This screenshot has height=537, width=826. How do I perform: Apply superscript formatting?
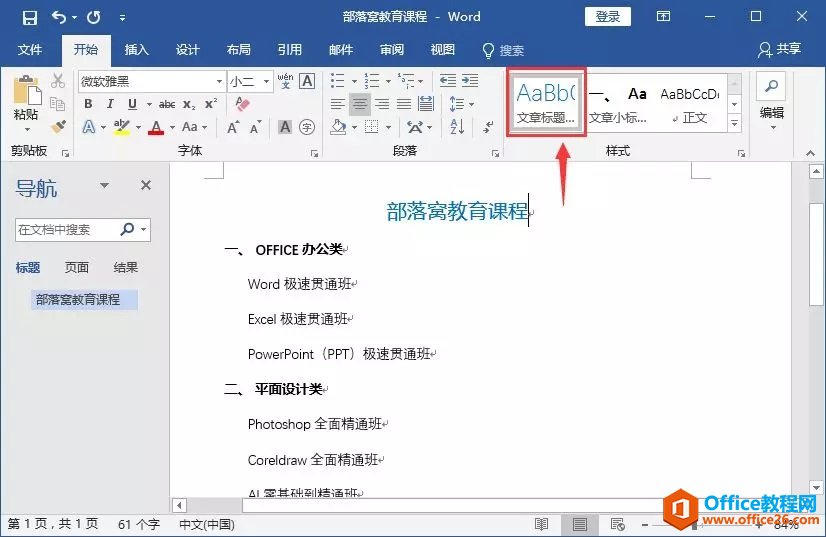[x=211, y=104]
